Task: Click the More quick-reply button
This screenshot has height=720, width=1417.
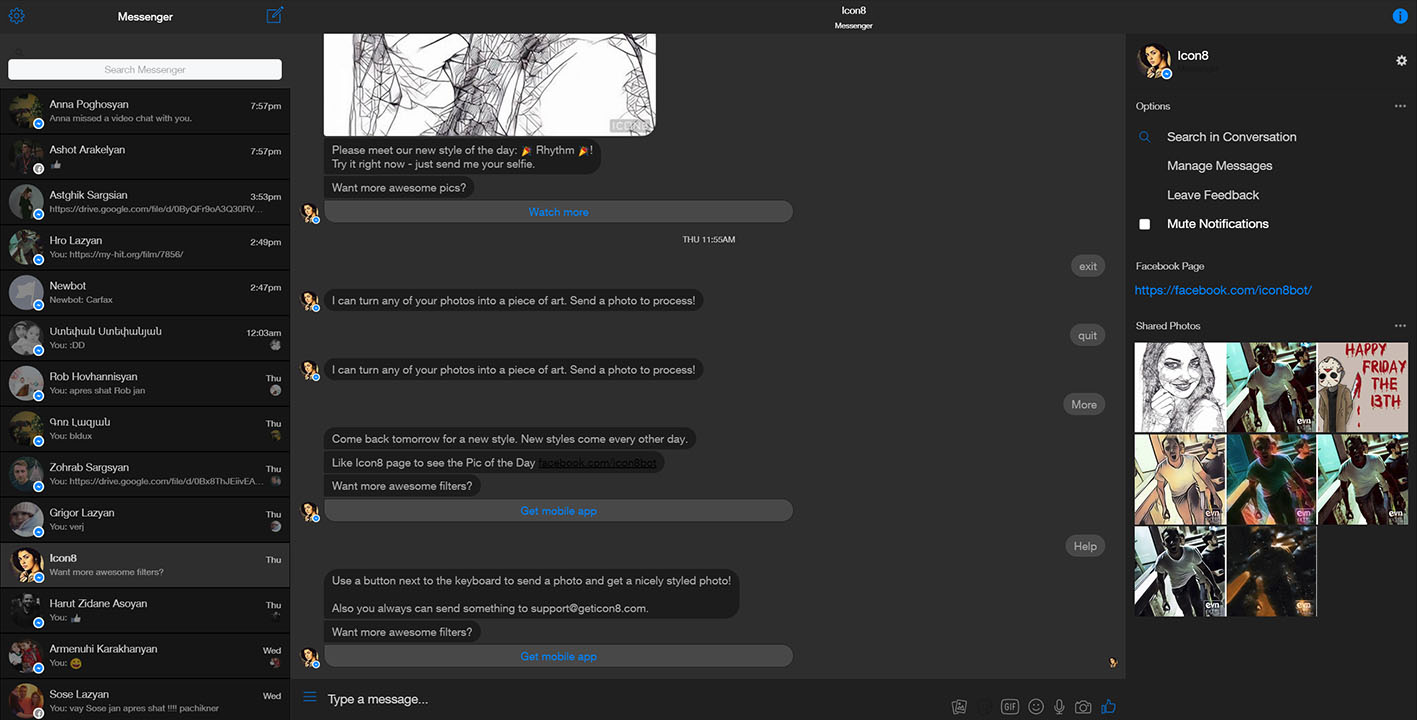Action: coord(1084,404)
